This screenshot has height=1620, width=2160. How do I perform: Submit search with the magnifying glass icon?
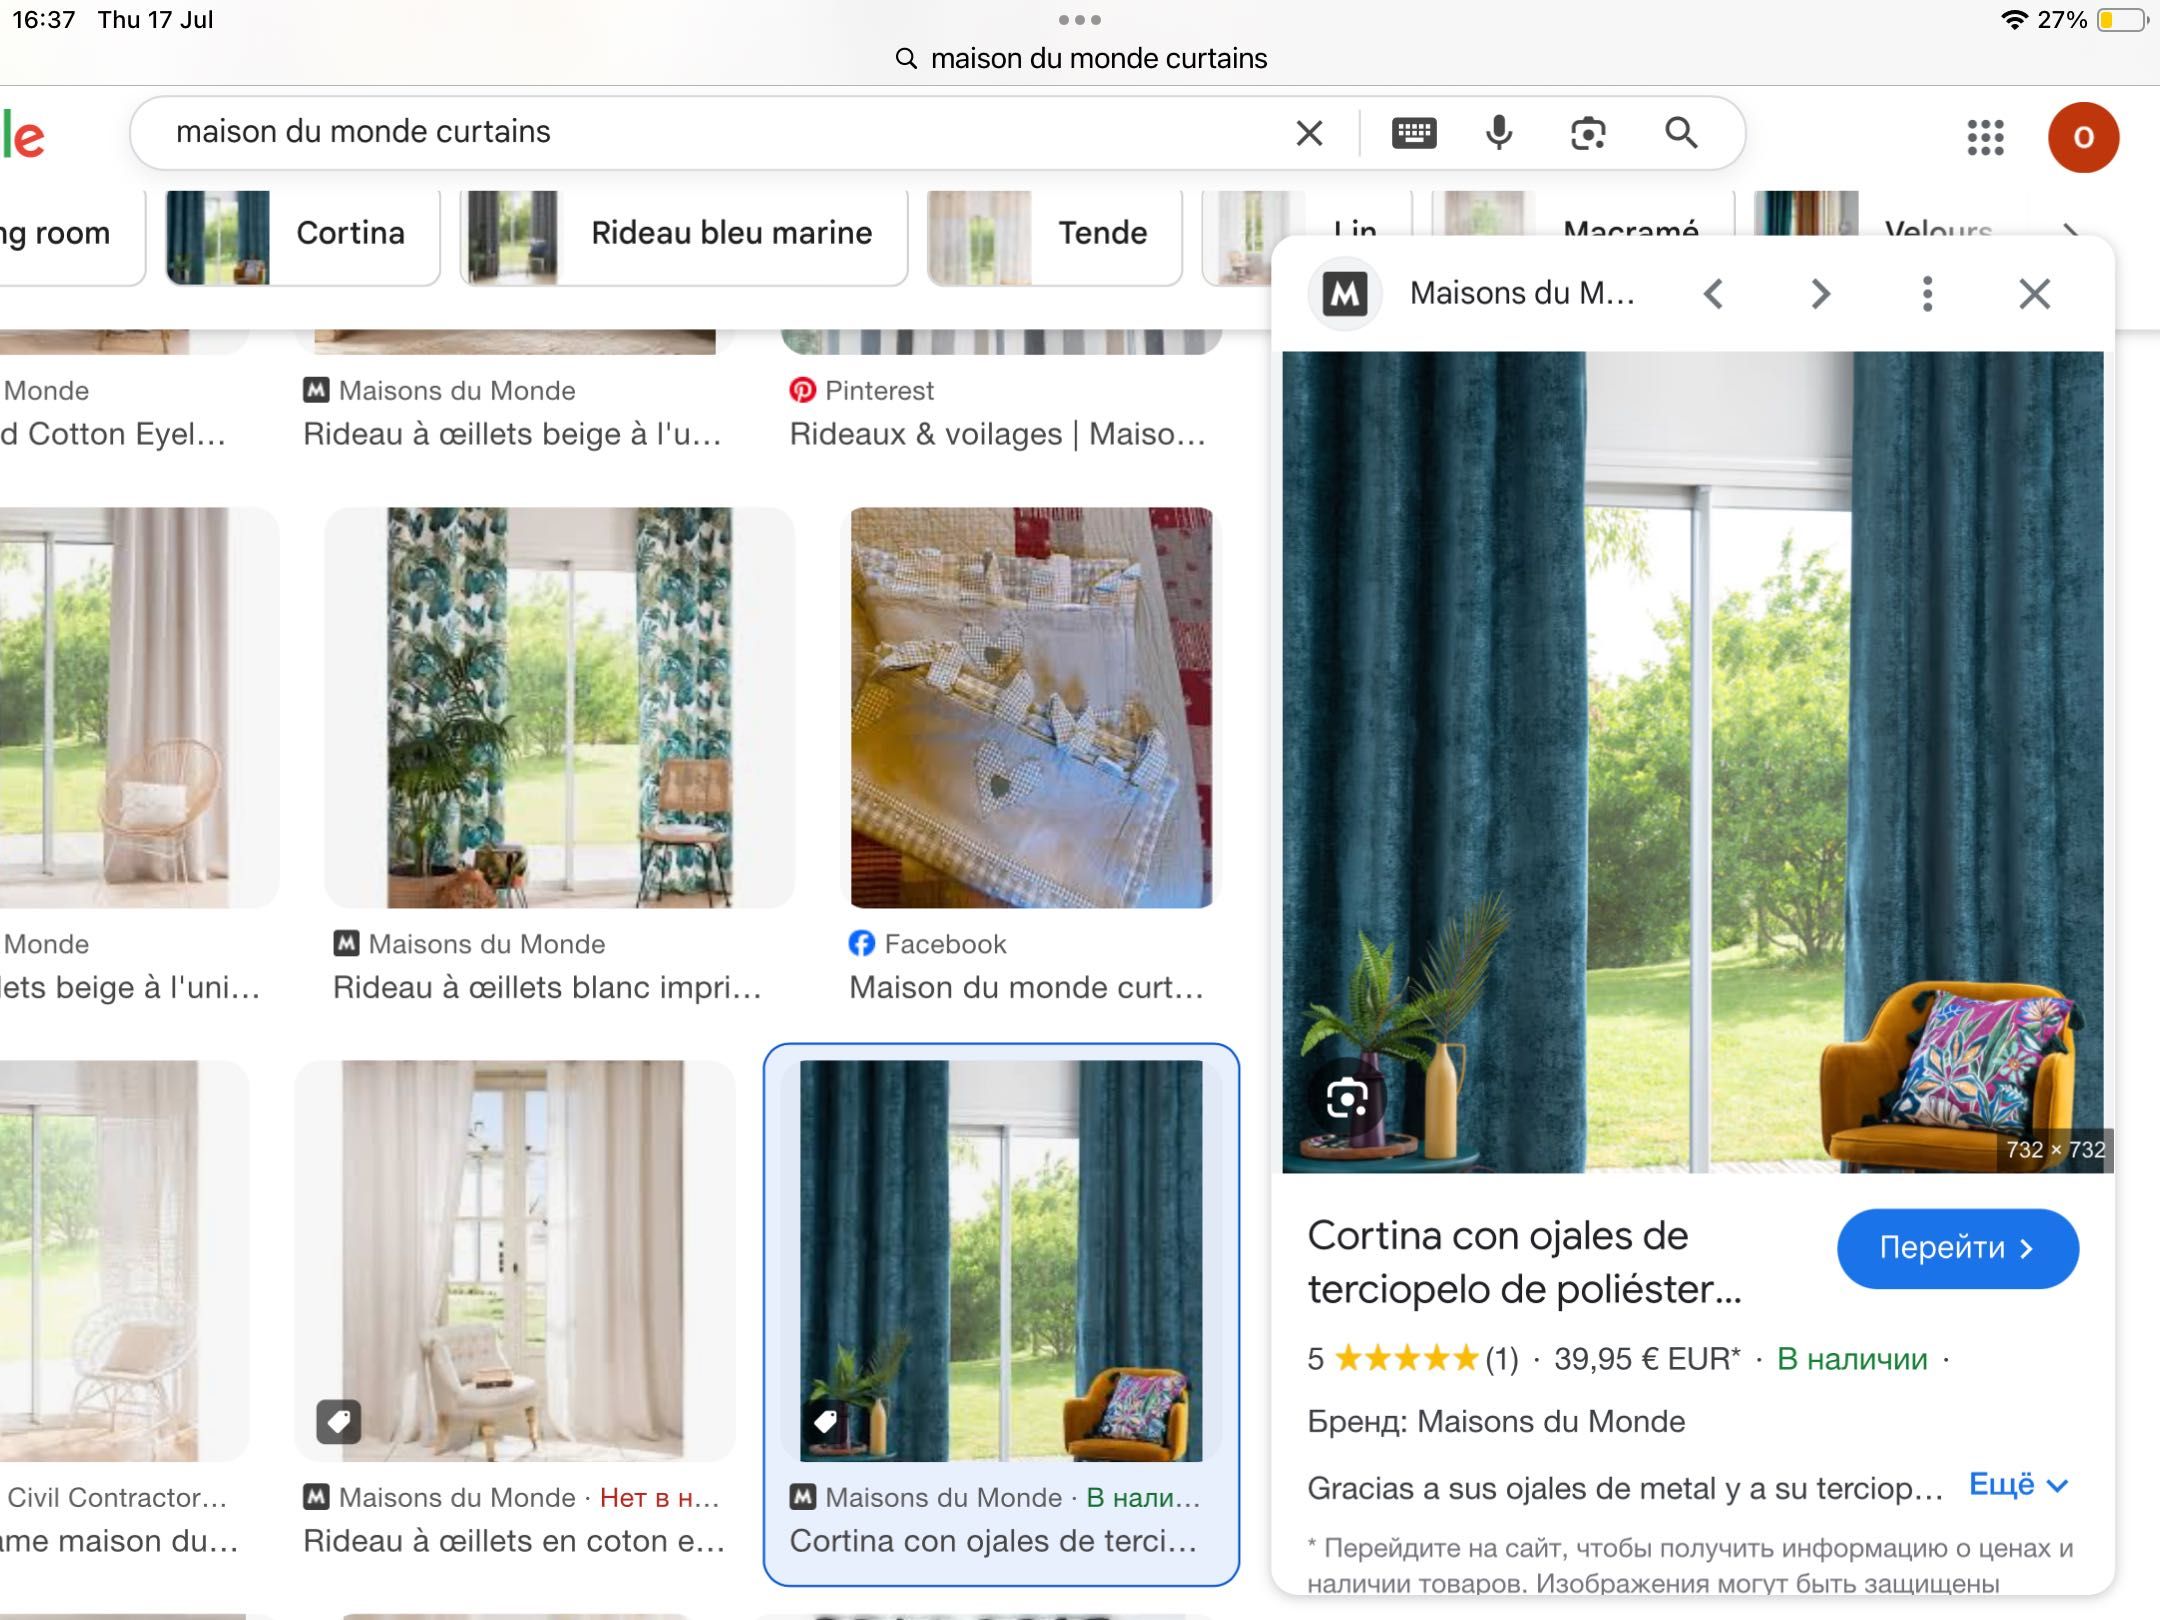[x=1681, y=132]
